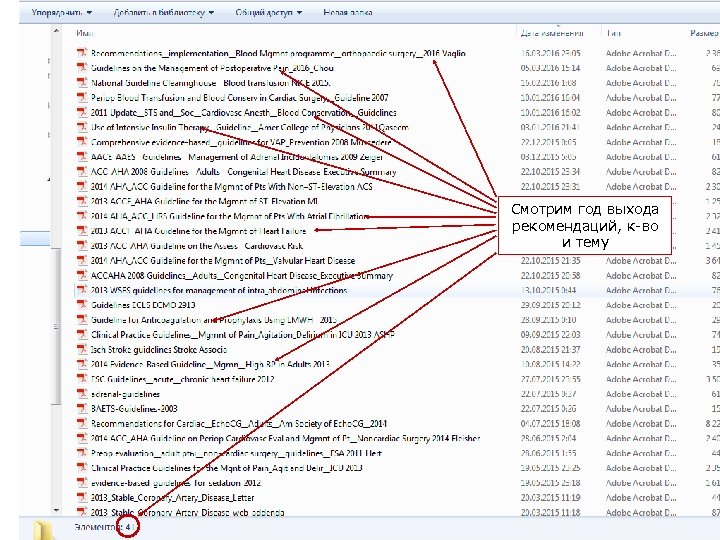Click the PDF icon of Guidelines on Management of Postoperative Pain
720x540 pixels.
(82, 68)
